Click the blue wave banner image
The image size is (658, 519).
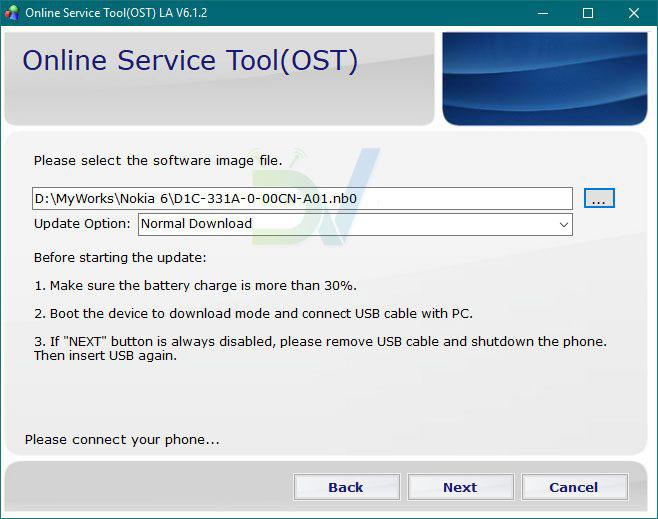543,78
